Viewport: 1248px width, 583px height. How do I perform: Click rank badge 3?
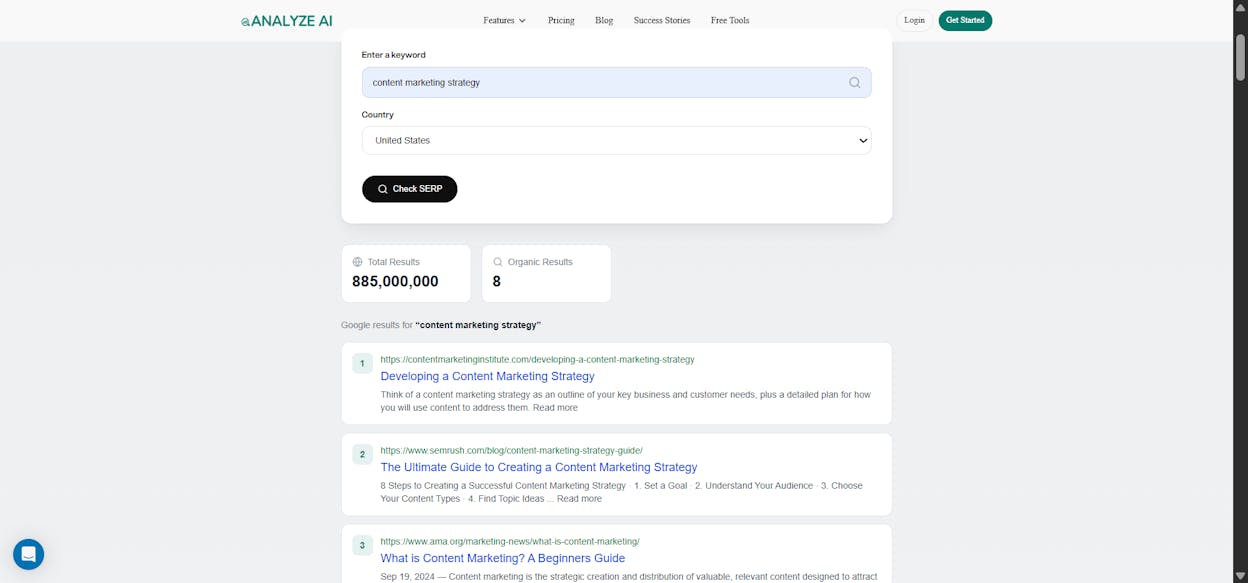tap(362, 545)
